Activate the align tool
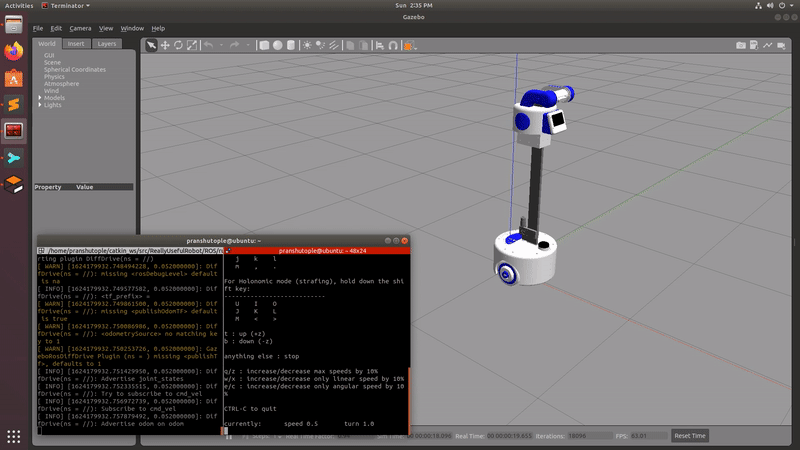Image resolution: width=800 pixels, height=450 pixels. coord(380,45)
